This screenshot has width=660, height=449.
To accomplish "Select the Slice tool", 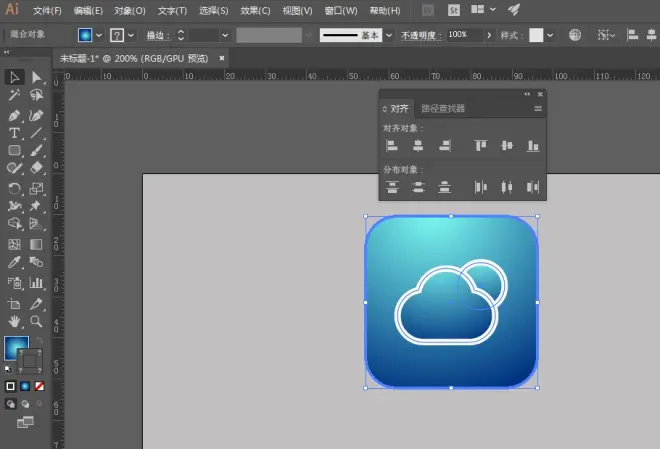I will (x=36, y=303).
